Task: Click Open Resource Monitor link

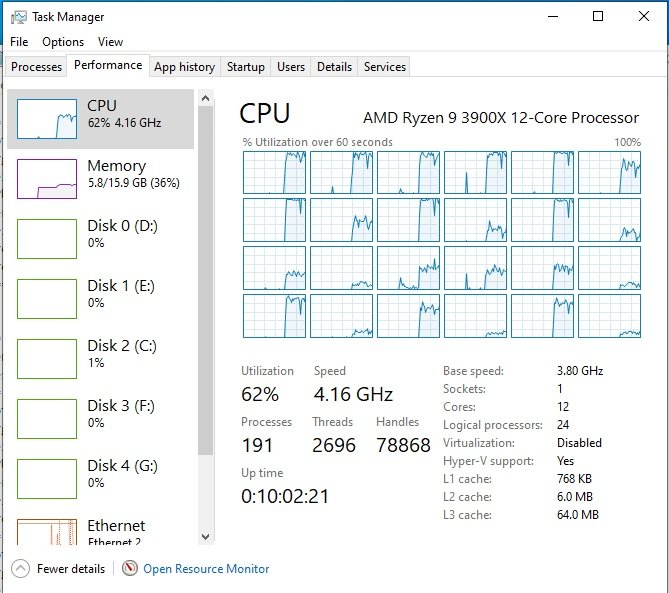Action: 206,569
